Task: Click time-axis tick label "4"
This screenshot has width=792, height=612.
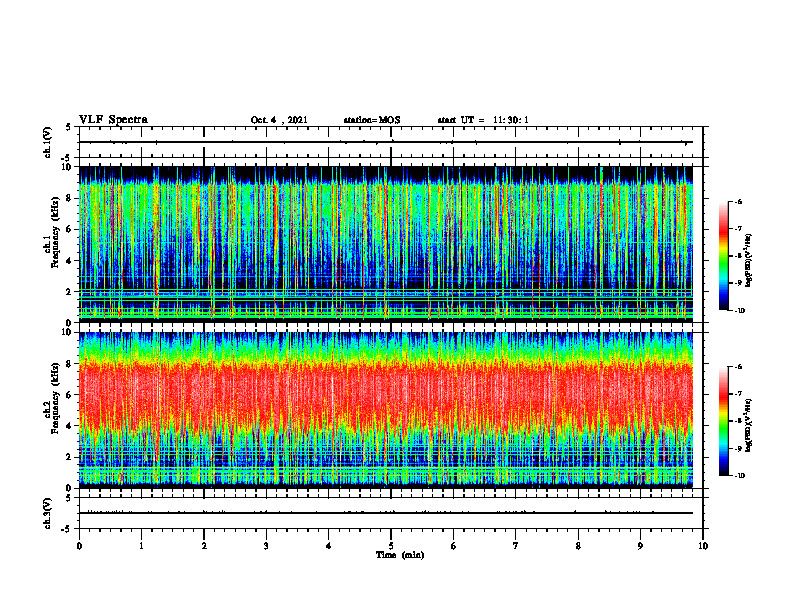Action: click(329, 546)
